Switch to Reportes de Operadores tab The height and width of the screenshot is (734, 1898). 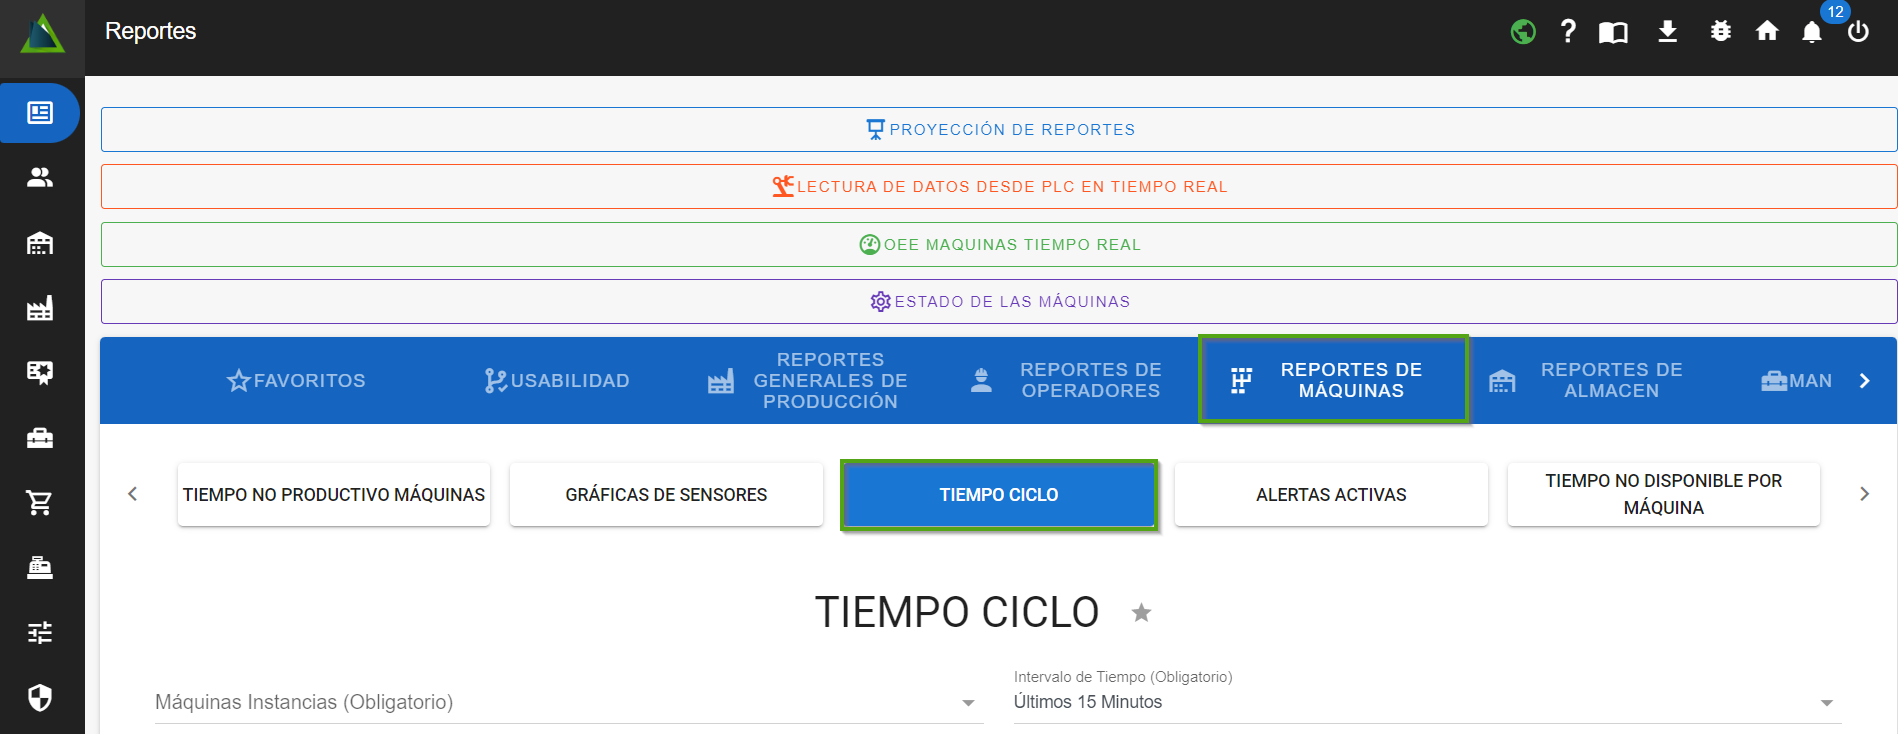point(1067,380)
